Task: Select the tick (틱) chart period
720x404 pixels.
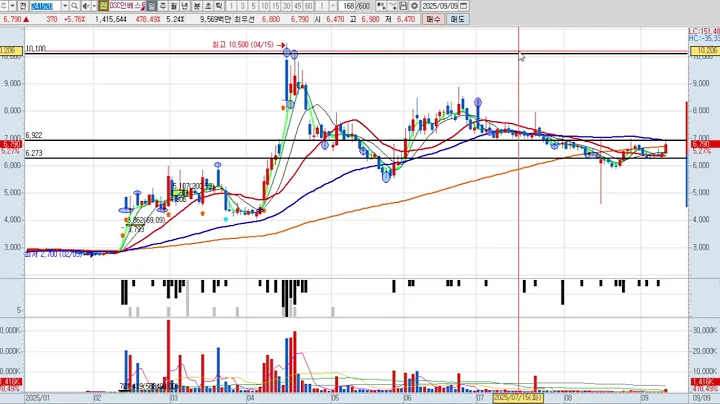Action: click(219, 6)
